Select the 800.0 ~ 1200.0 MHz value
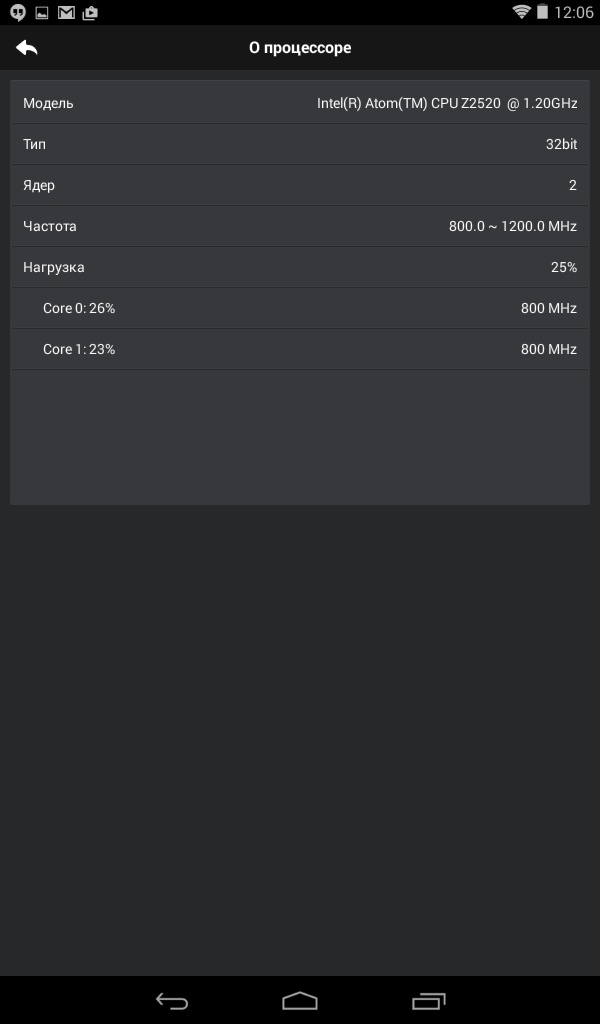Screen dimensions: 600x1024 click(512, 226)
